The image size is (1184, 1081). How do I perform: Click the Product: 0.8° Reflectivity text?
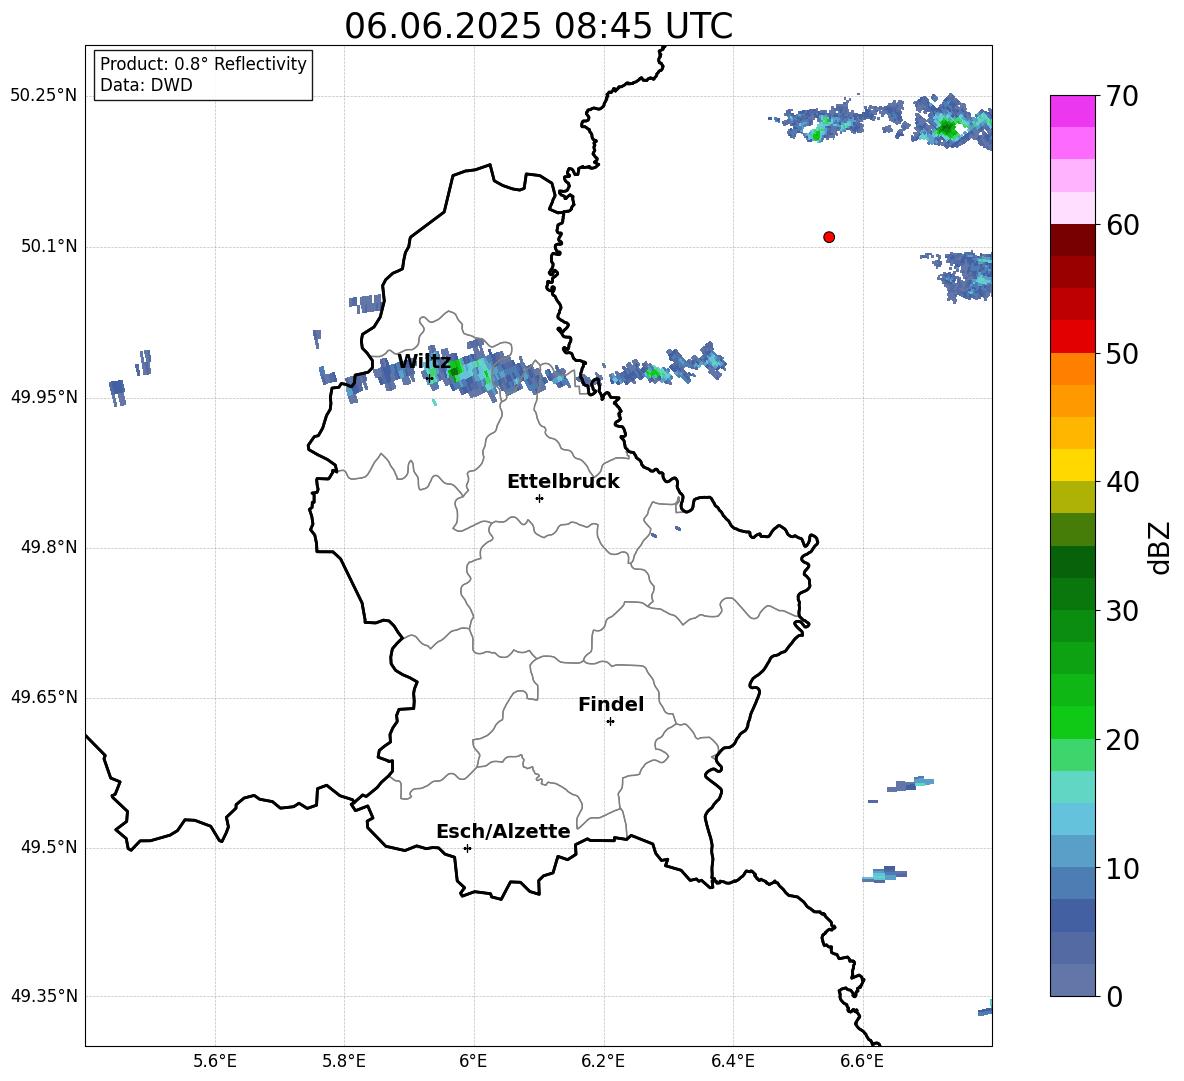point(203,64)
